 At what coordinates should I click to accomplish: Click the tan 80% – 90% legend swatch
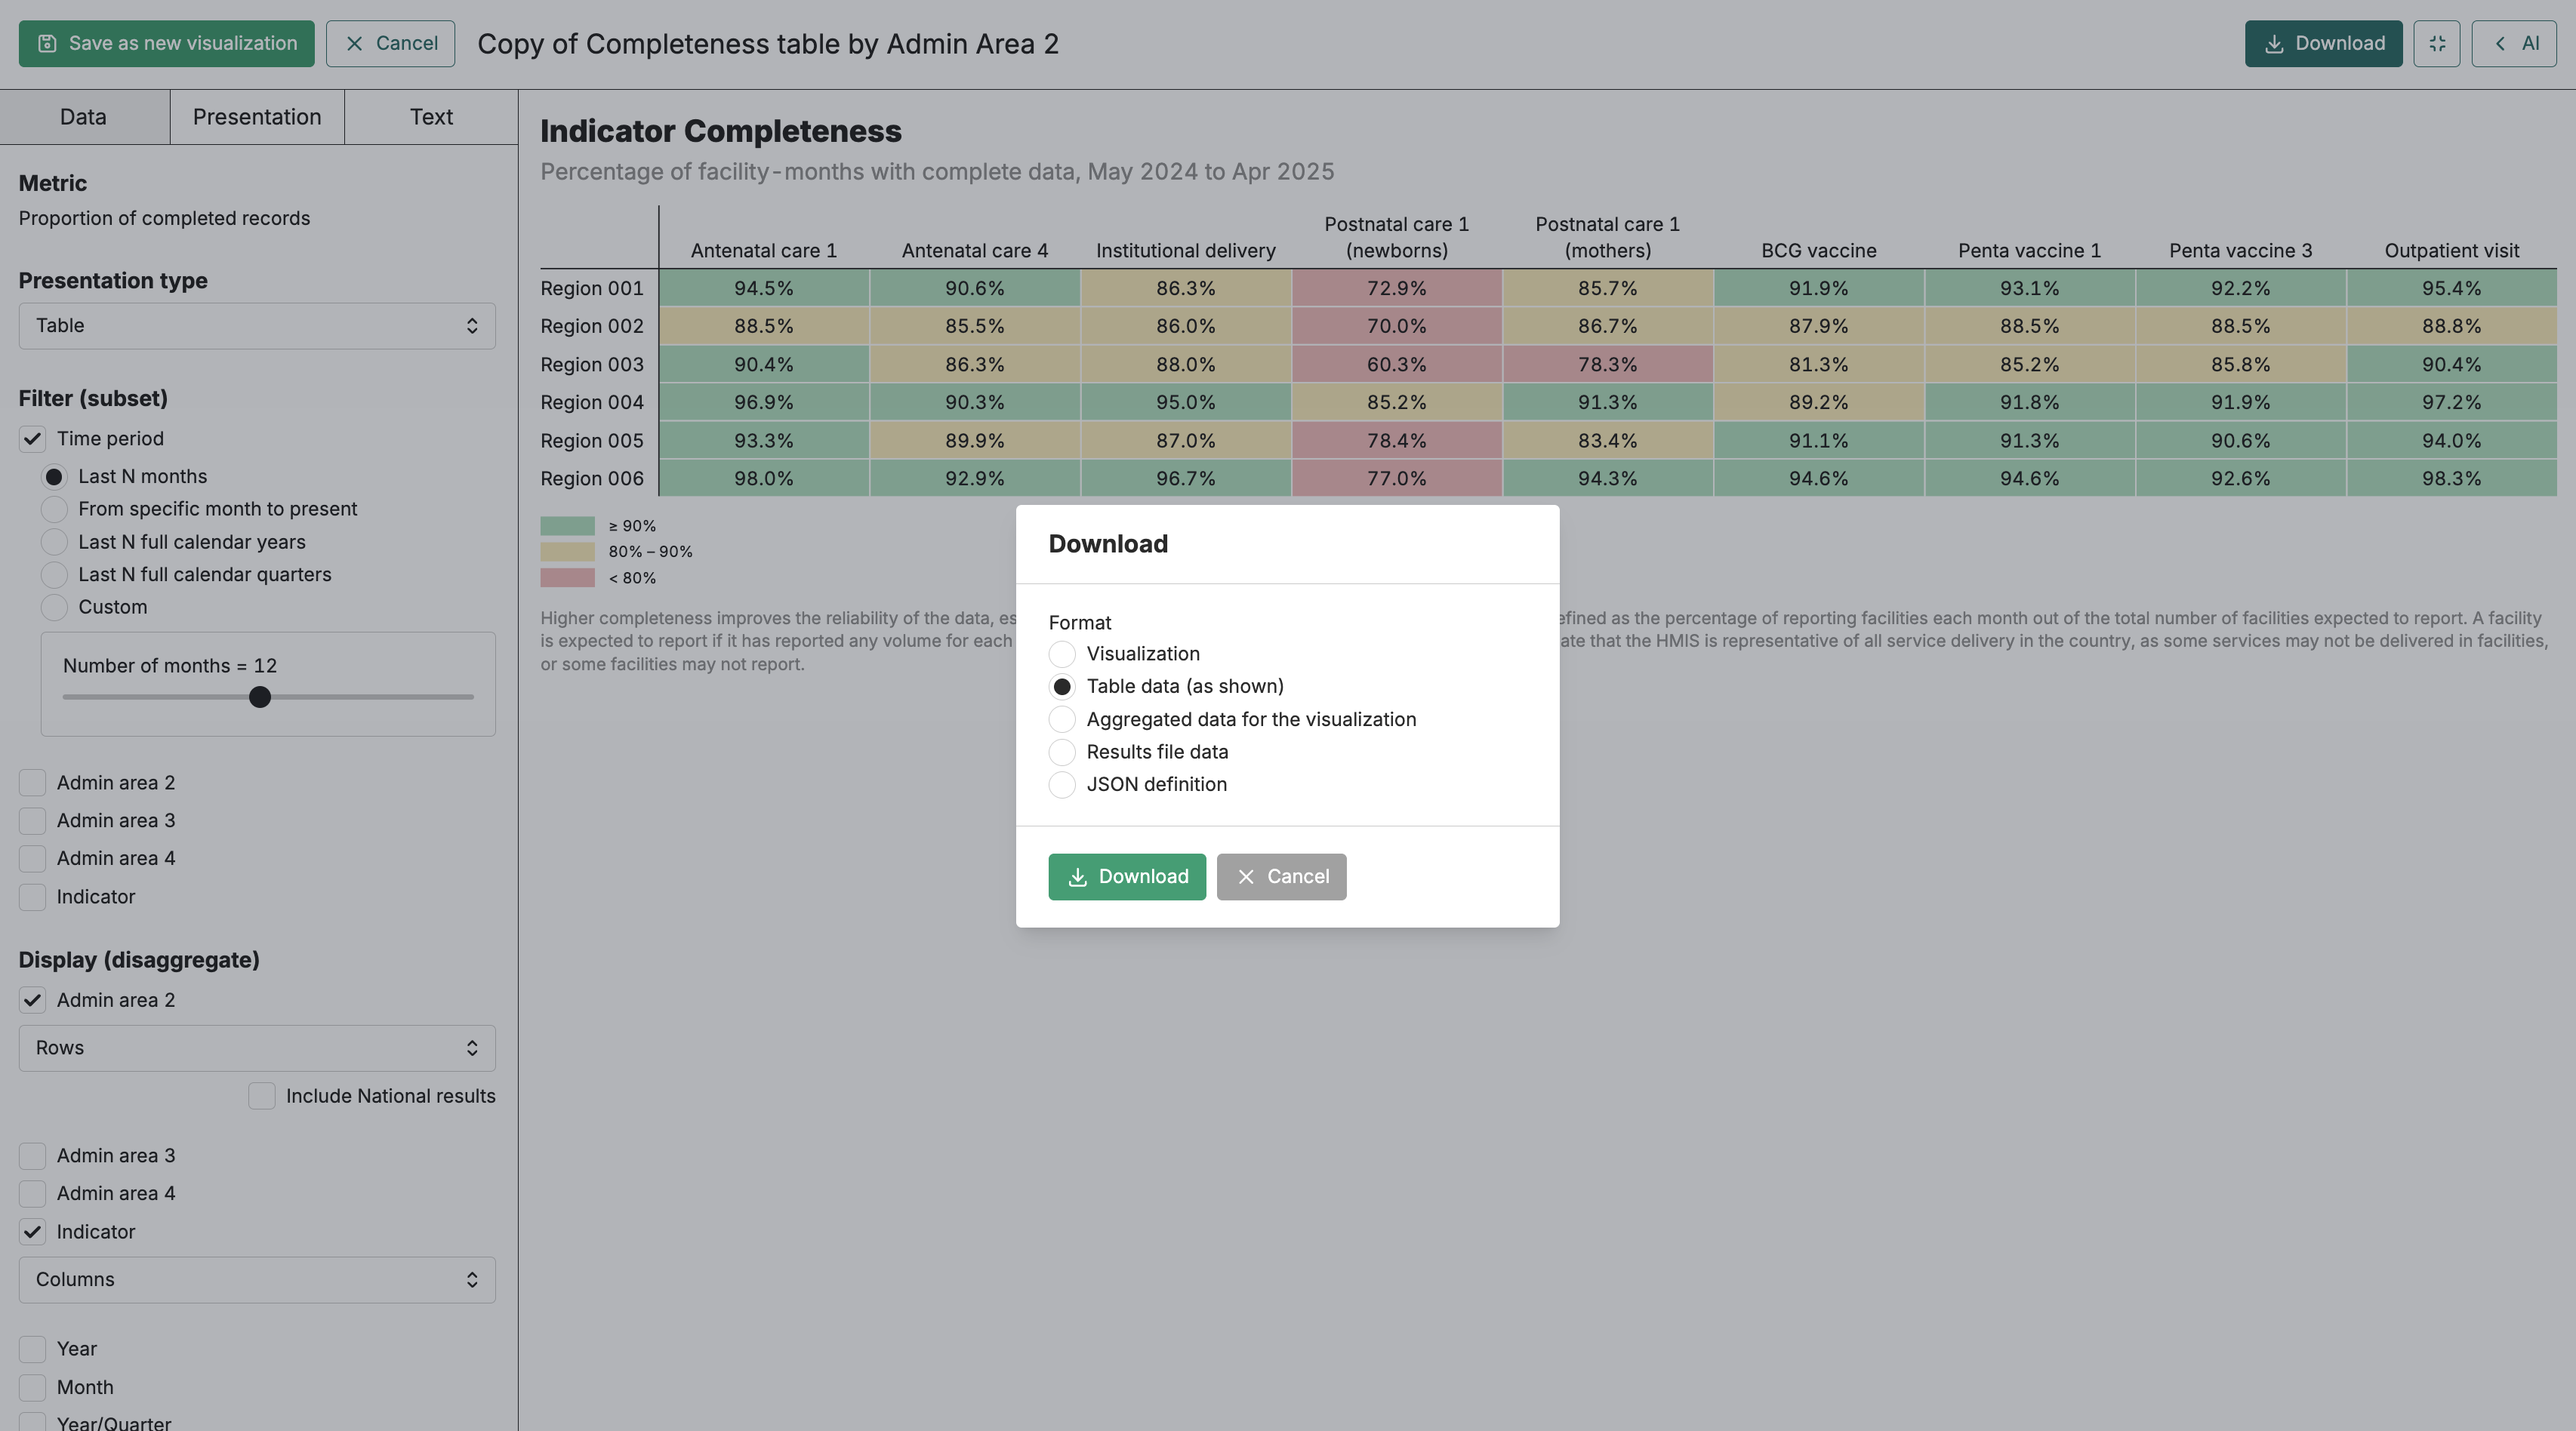coord(567,552)
